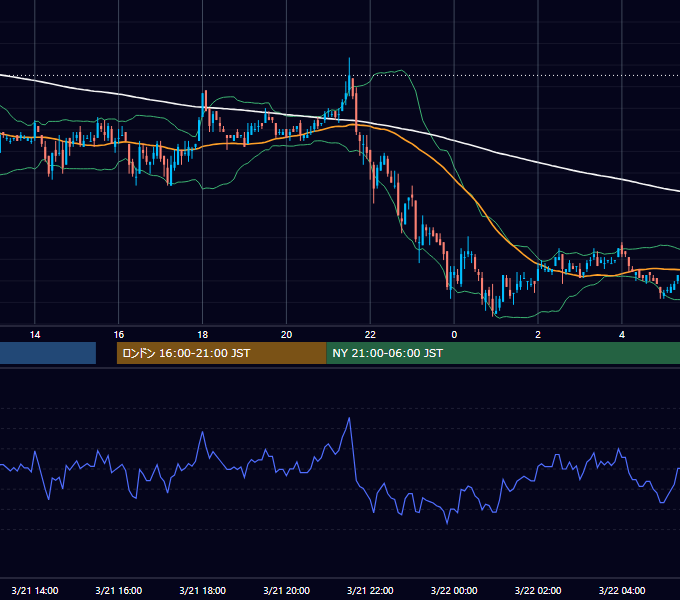Click the 3/22 00:00 label on oscillator axis

tap(454, 590)
